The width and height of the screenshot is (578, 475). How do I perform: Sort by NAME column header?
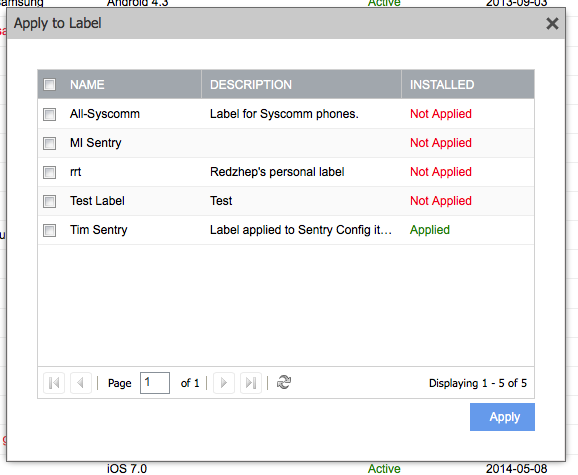pyautogui.click(x=87, y=84)
